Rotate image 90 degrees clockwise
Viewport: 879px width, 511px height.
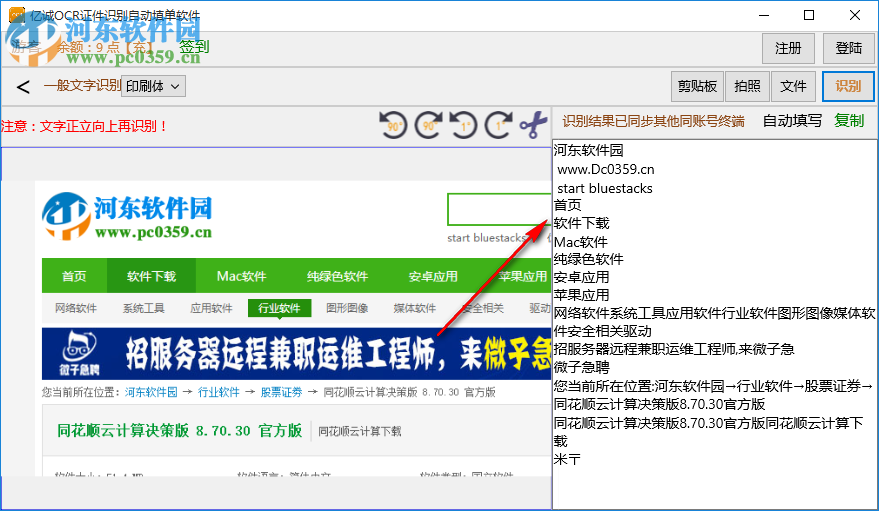[428, 124]
